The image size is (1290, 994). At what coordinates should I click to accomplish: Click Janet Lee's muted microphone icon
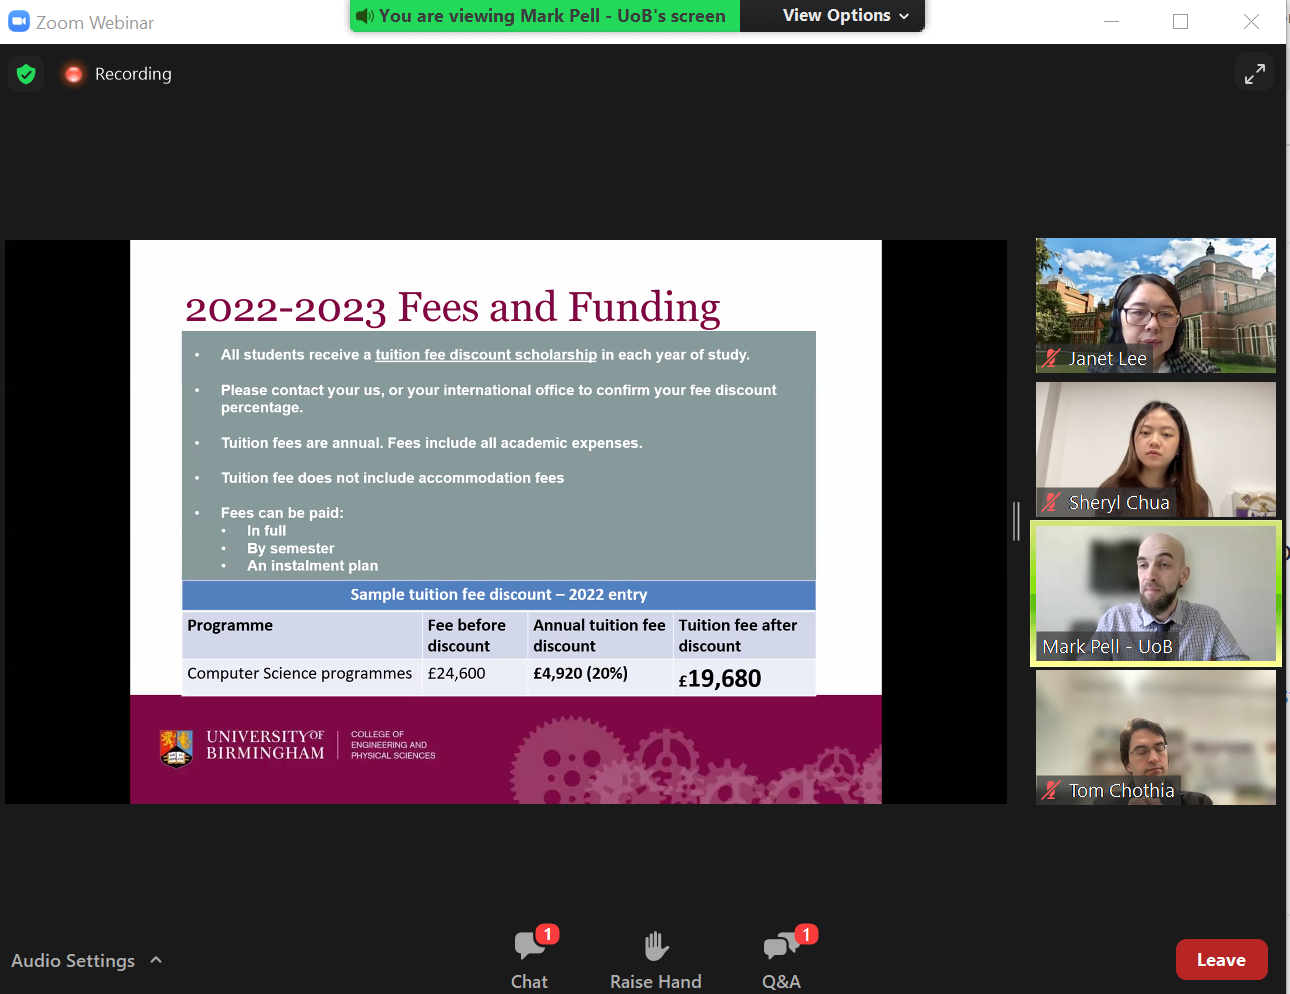tap(1050, 359)
